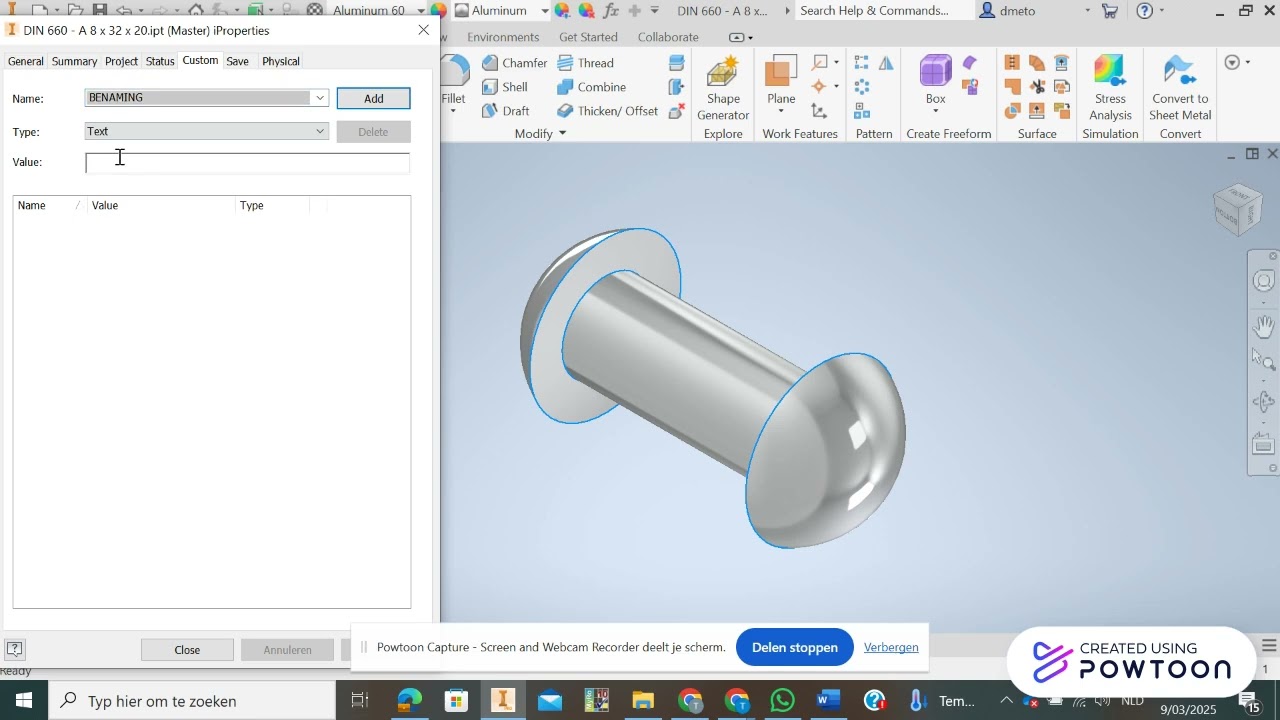Open Inventor from the taskbar

[503, 701]
